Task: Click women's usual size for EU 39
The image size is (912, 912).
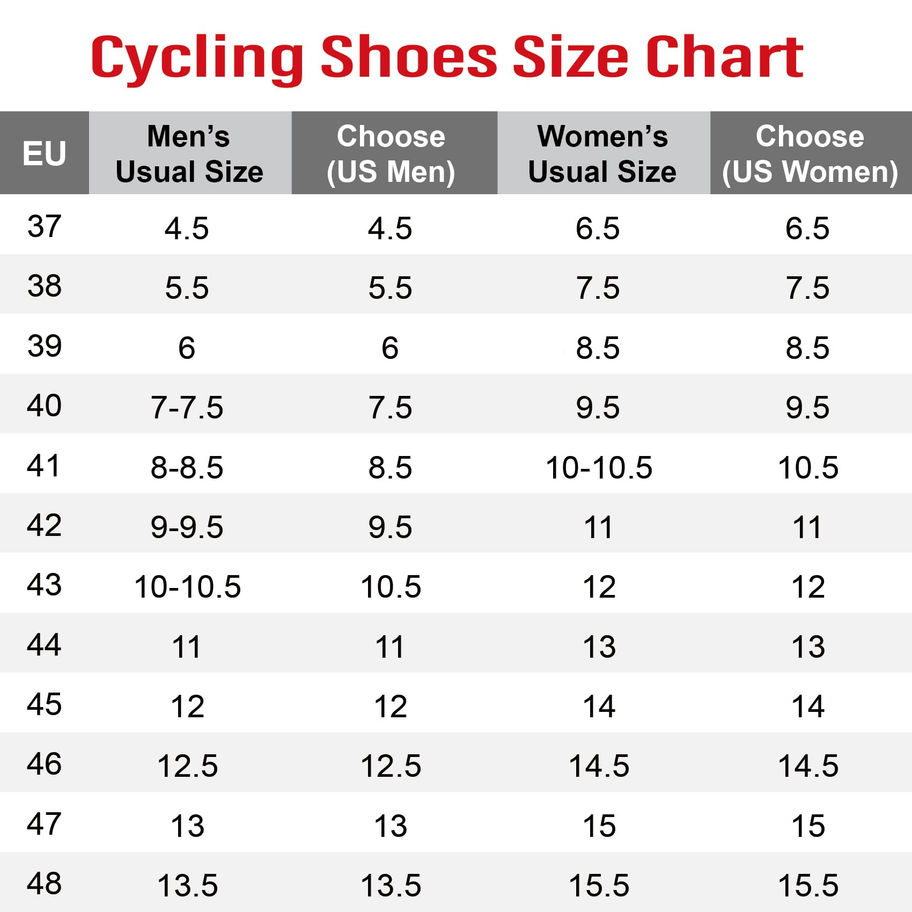Action: click(x=598, y=348)
